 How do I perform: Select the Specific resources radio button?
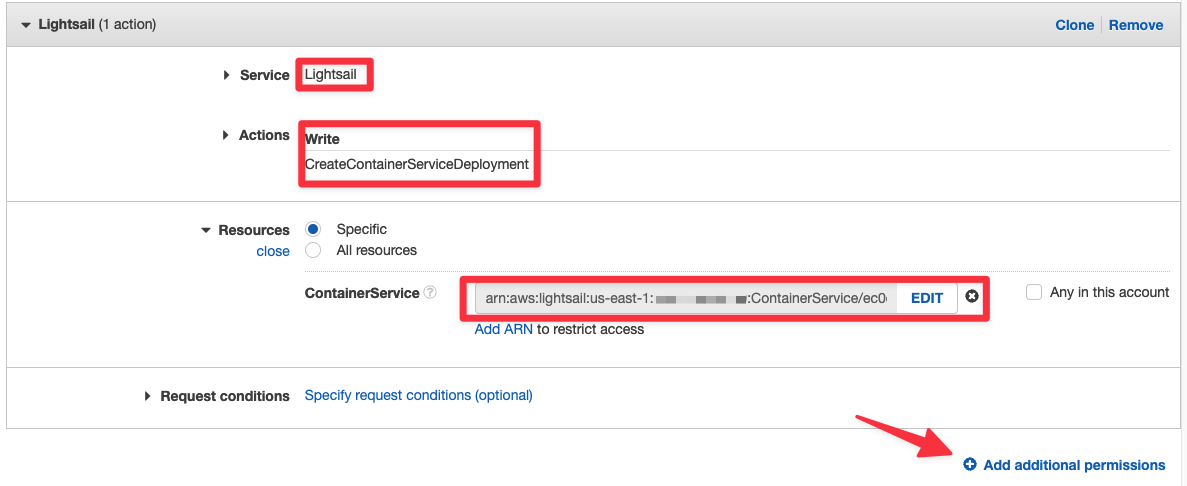point(313,229)
